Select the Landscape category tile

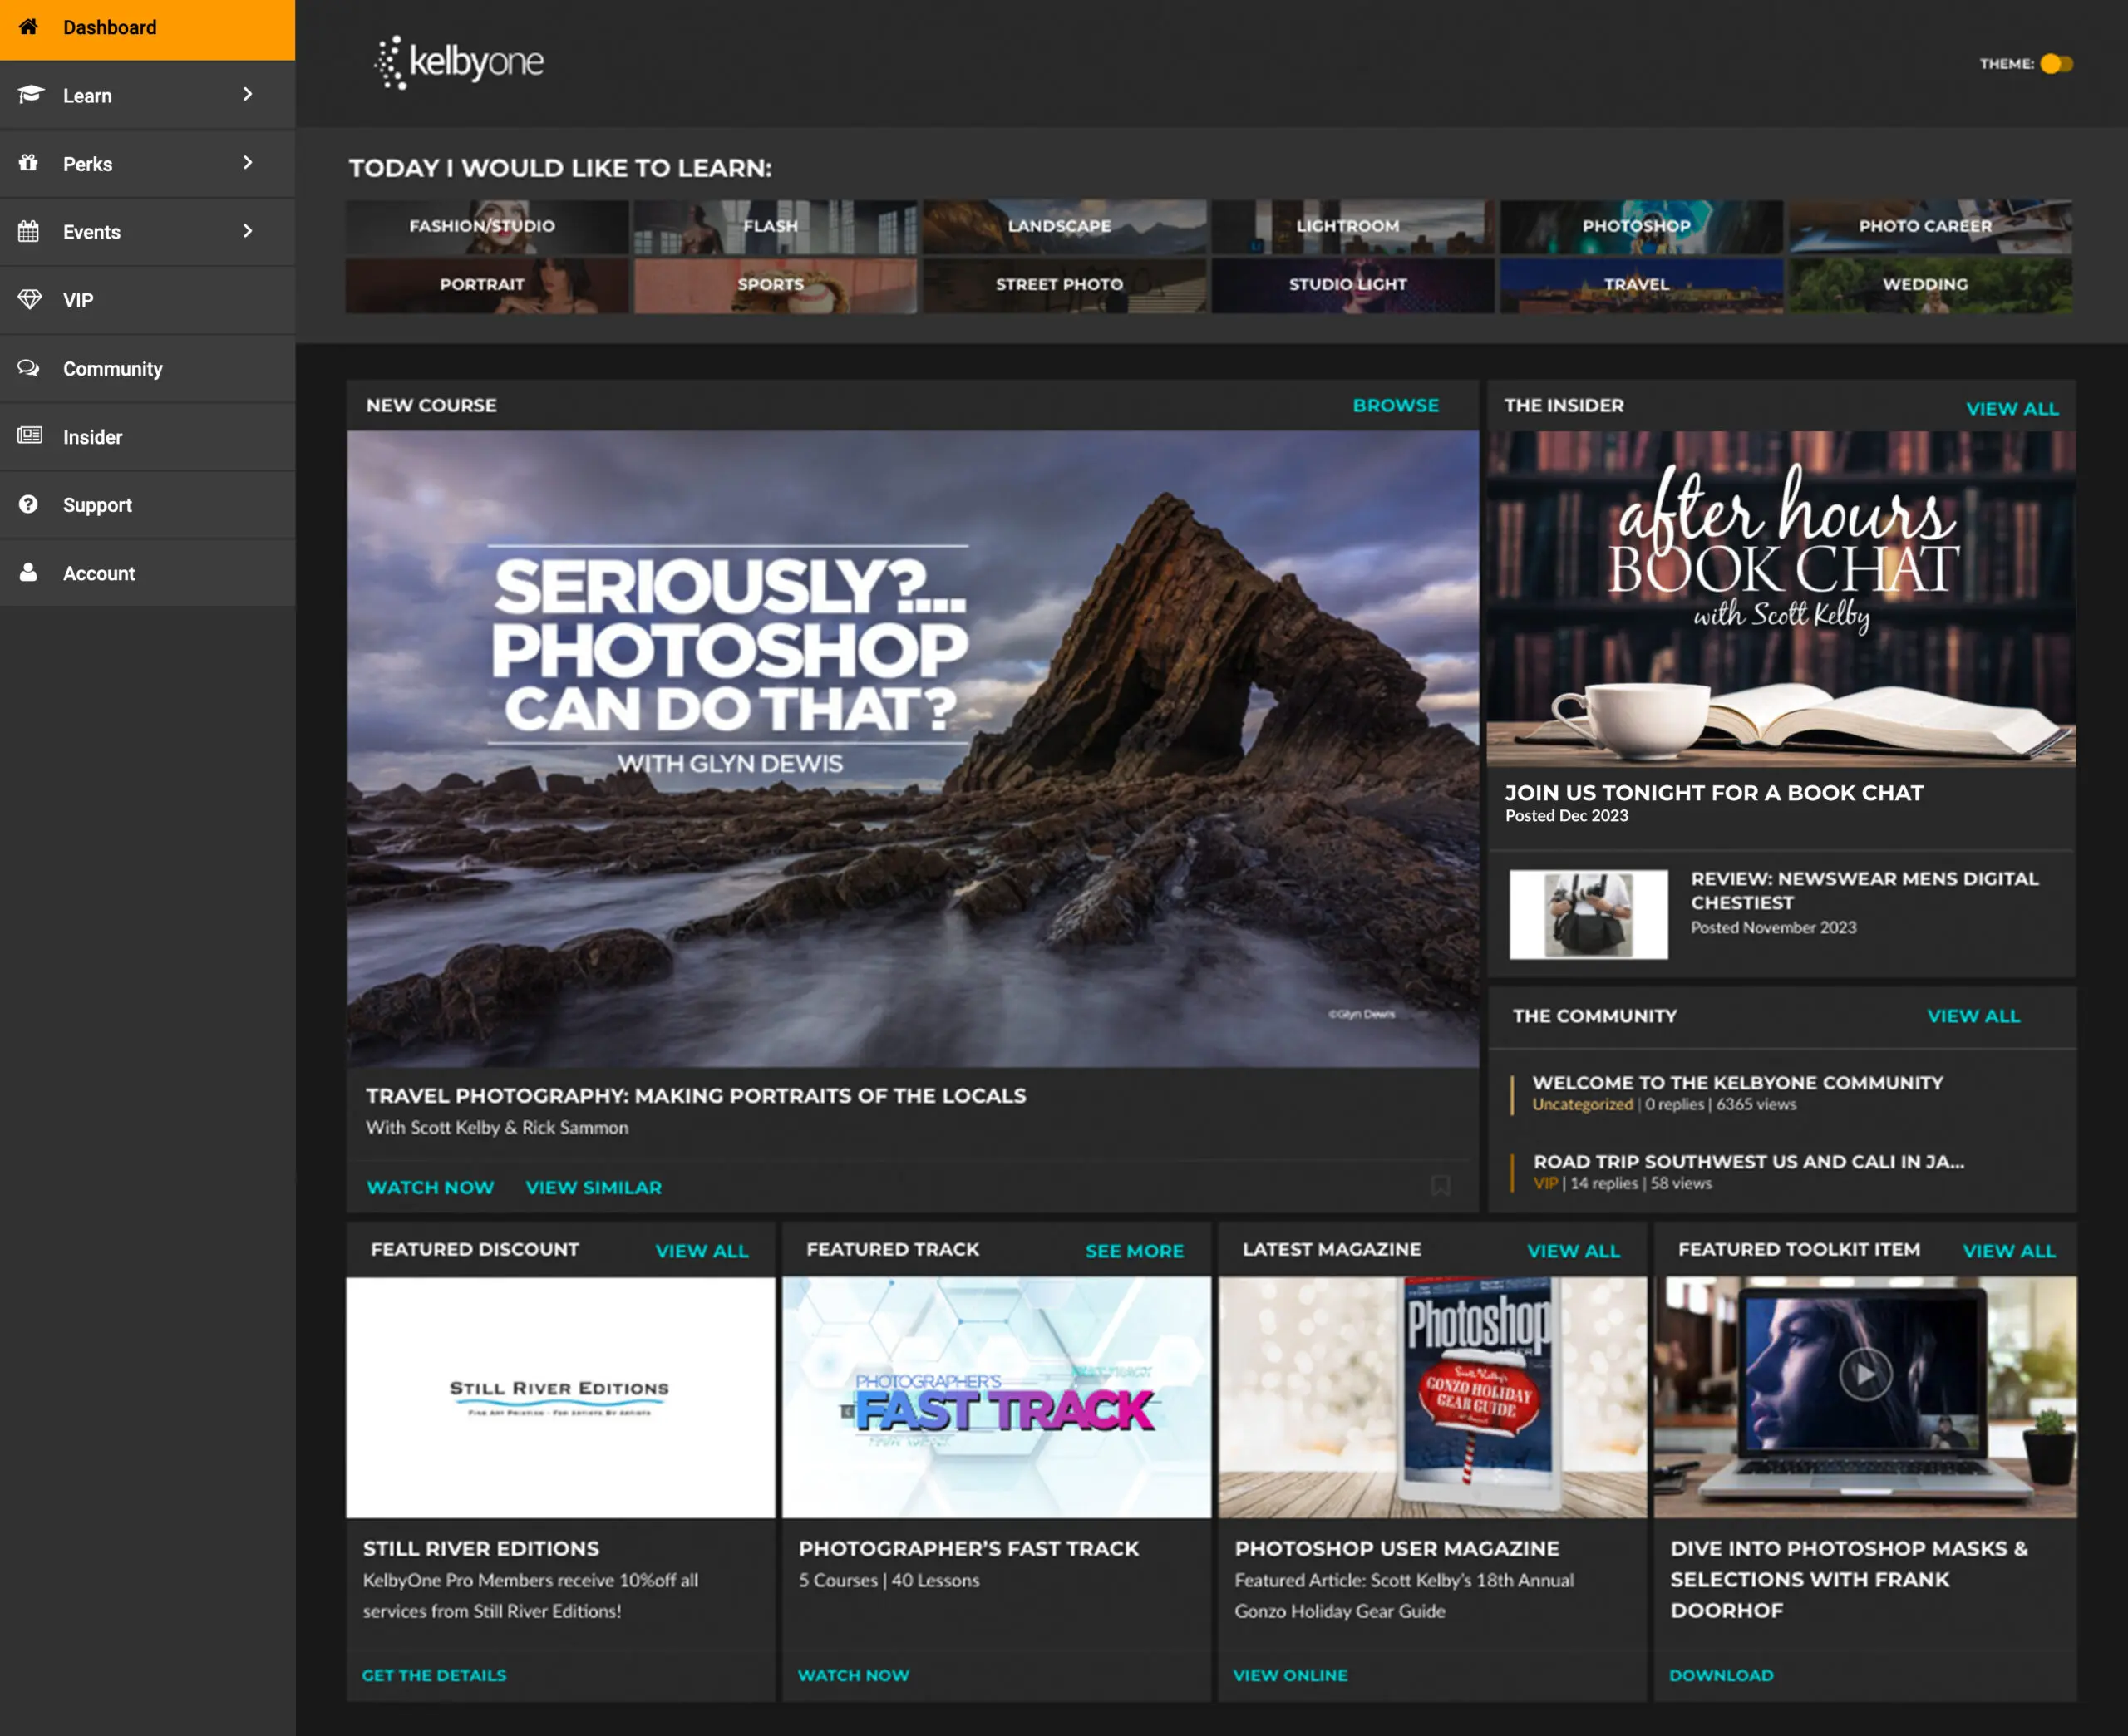[x=1064, y=227]
